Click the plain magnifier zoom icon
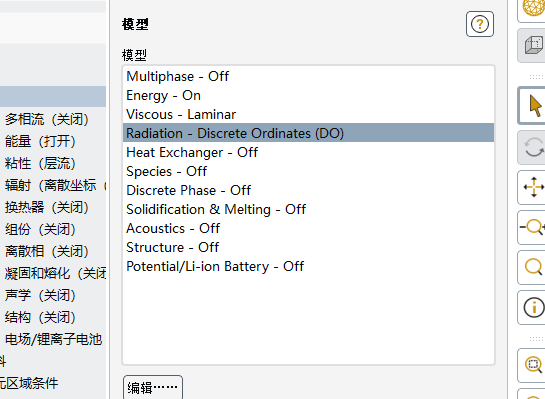The width and height of the screenshot is (545, 399). click(533, 267)
